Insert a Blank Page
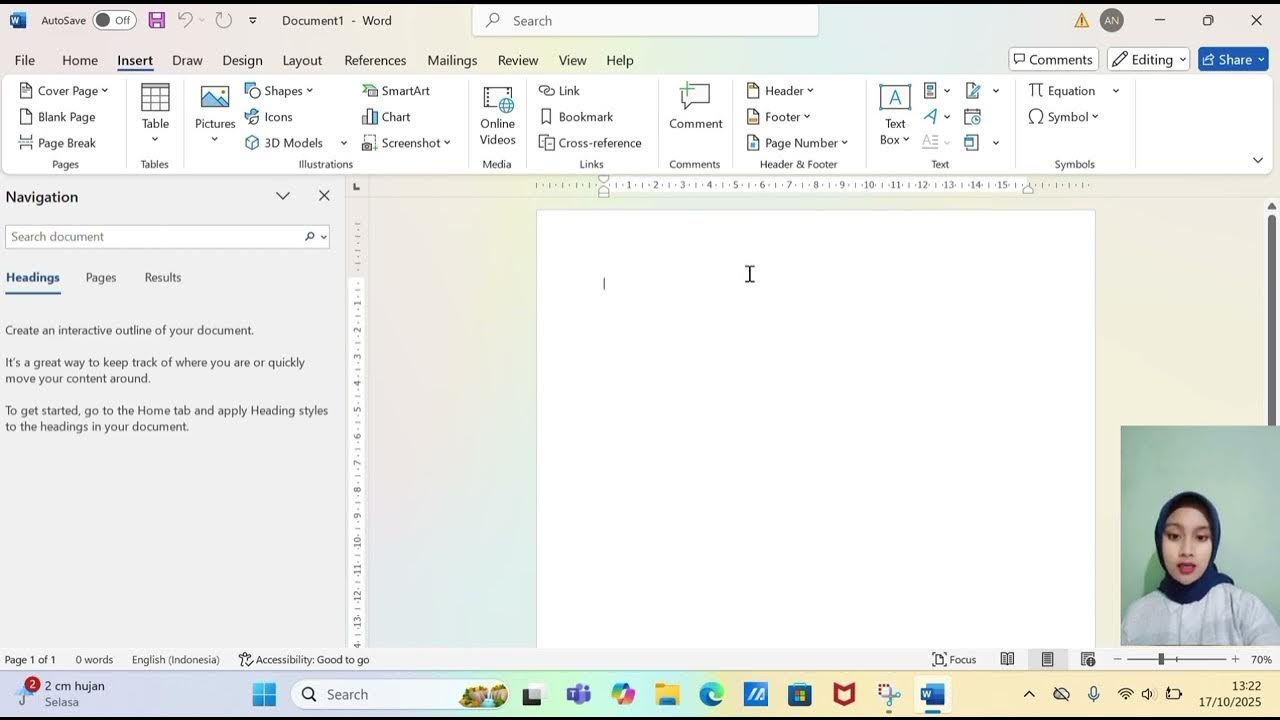1280x720 pixels. point(57,117)
